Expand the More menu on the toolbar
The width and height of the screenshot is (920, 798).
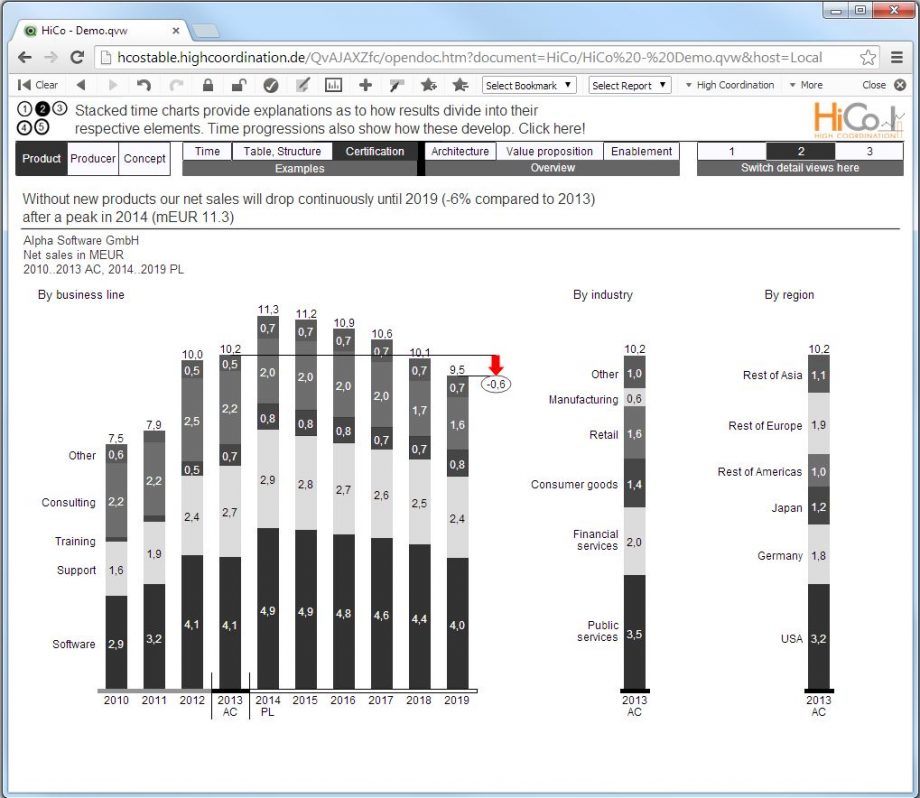coord(809,85)
